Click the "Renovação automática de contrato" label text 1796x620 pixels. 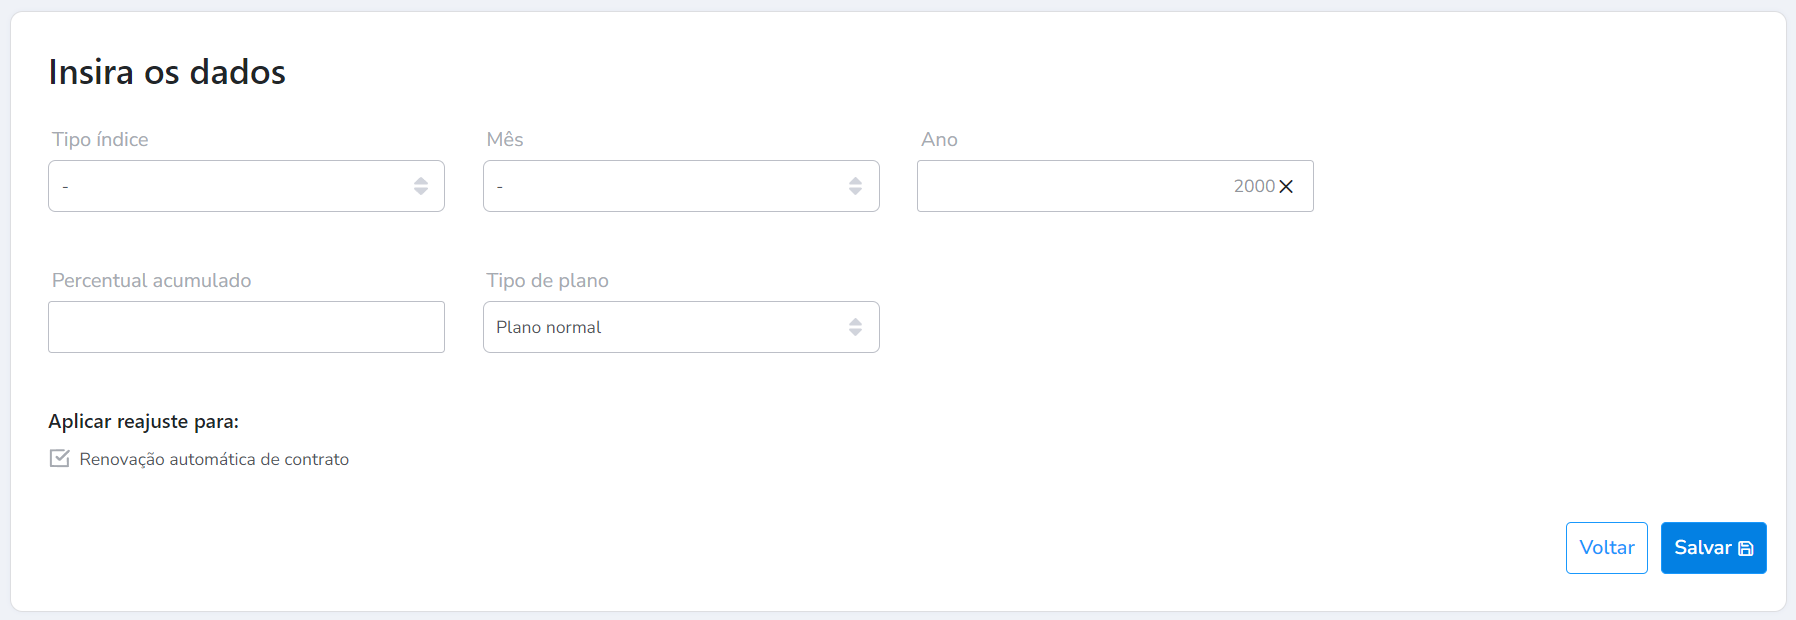pos(214,460)
